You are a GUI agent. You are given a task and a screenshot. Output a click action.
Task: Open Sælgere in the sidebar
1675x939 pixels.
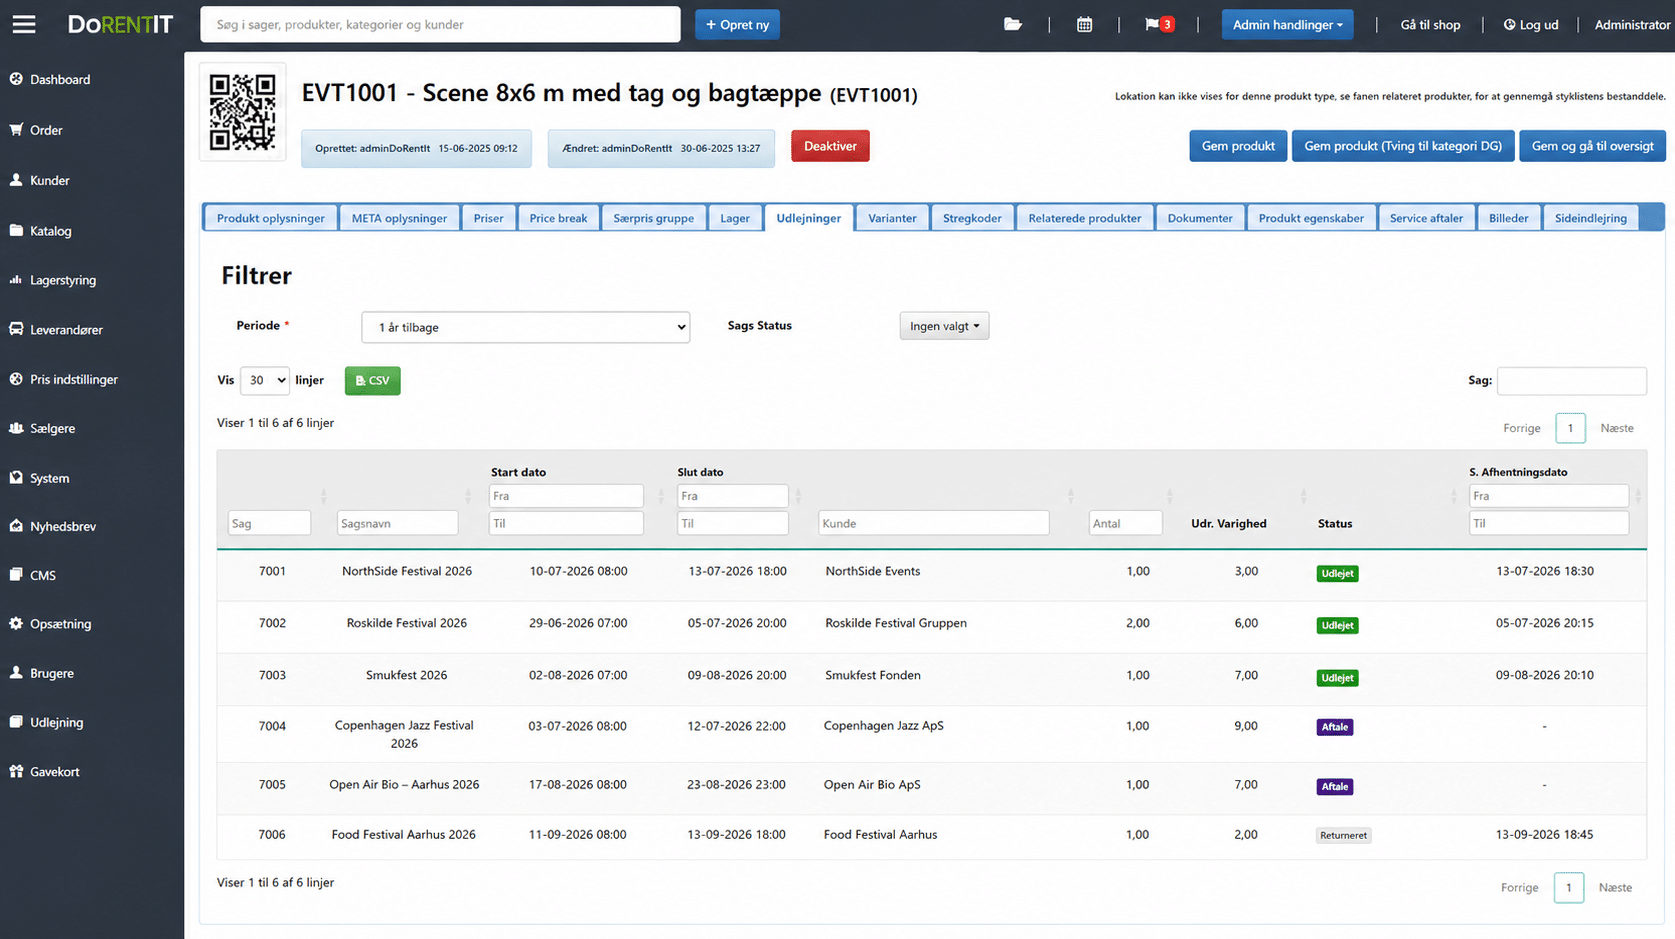[x=52, y=428]
